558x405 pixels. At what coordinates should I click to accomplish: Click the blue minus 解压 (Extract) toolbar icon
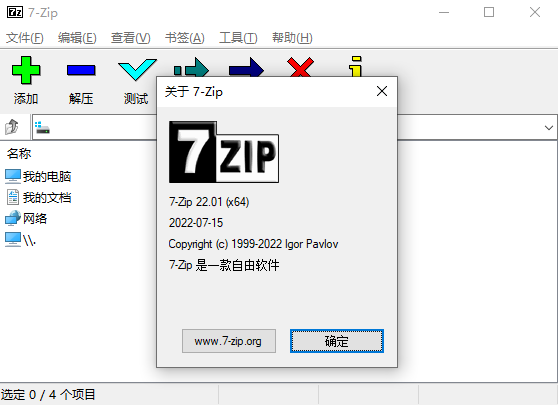81,70
